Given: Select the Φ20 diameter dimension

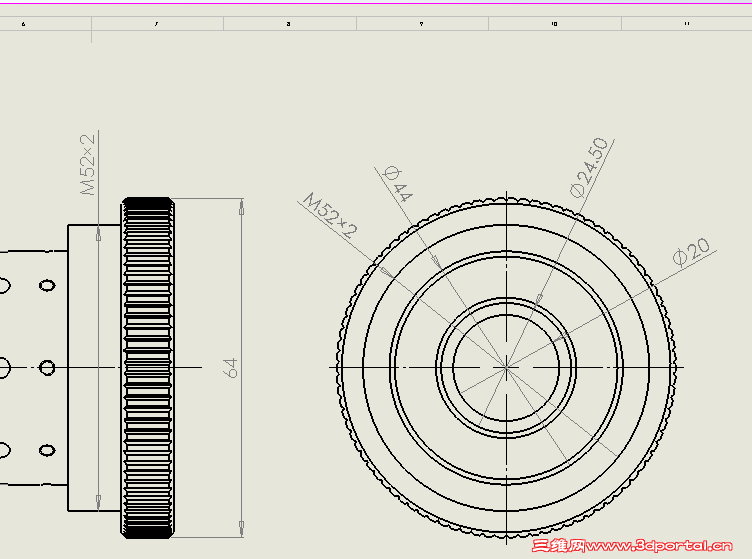Looking at the screenshot, I should [x=691, y=251].
